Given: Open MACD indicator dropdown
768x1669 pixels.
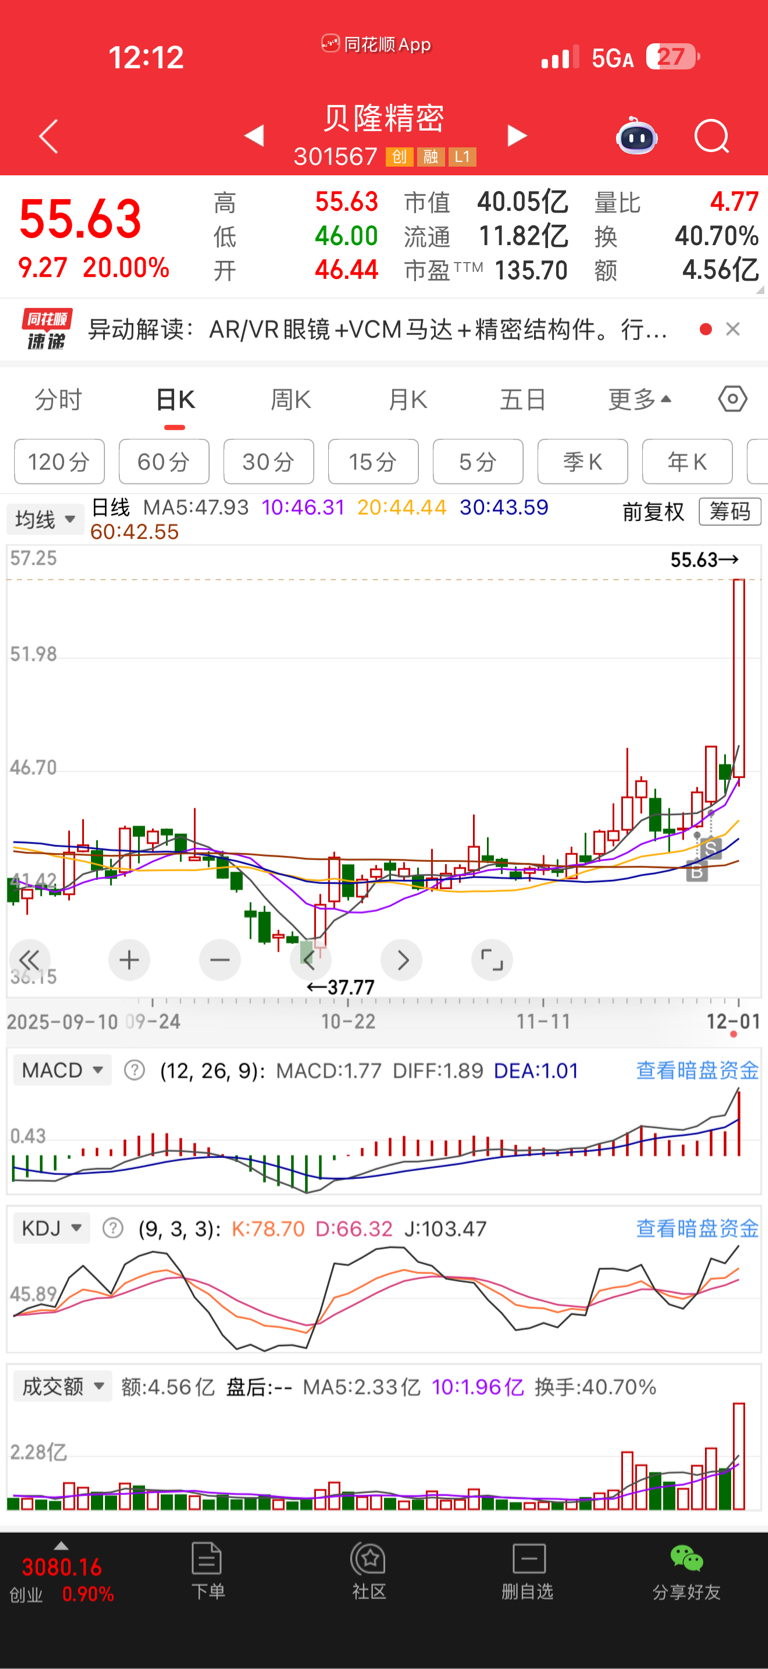Looking at the screenshot, I should tap(62, 1071).
